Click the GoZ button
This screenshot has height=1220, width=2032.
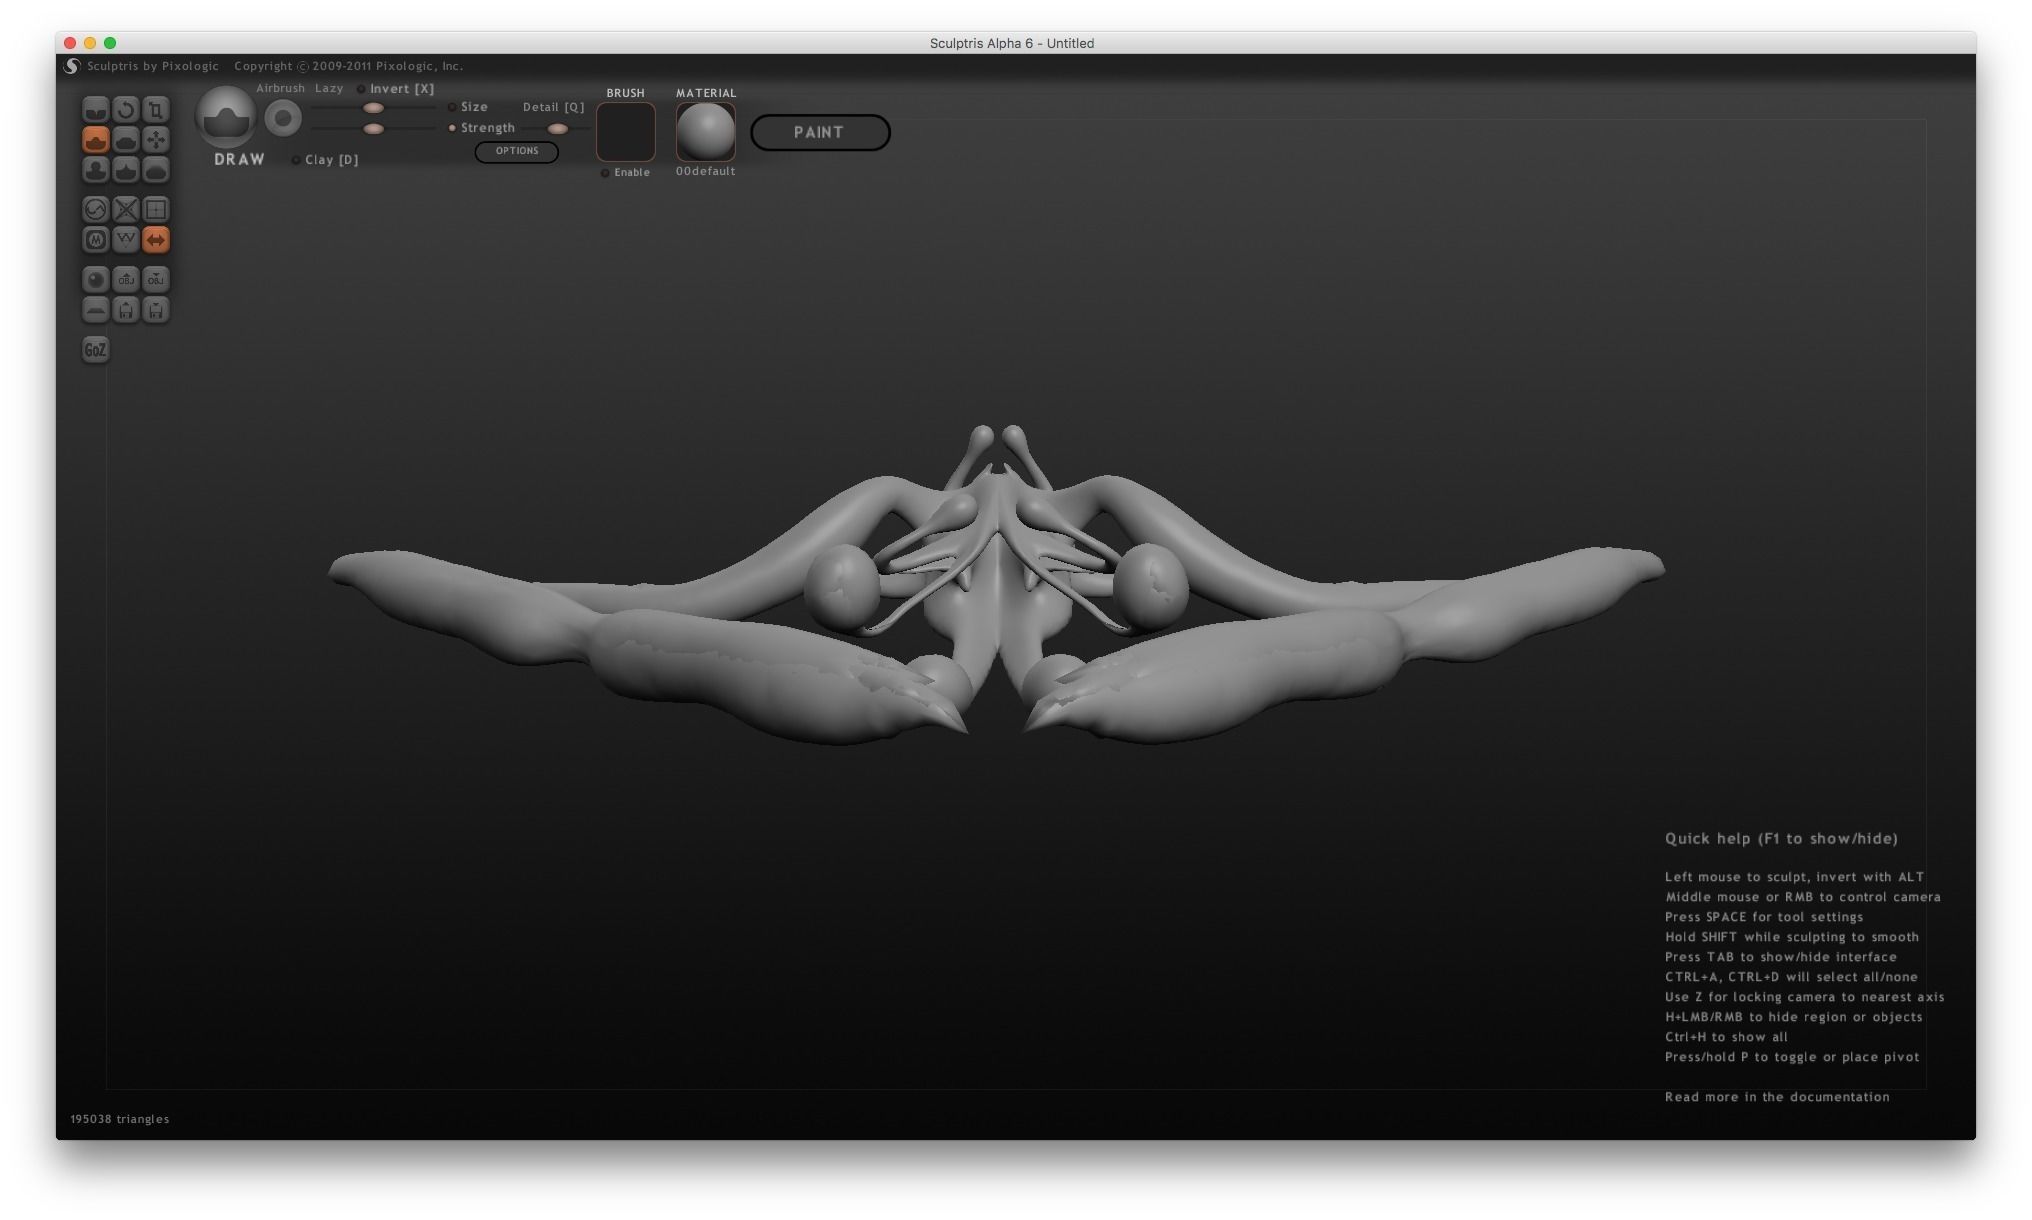[95, 350]
